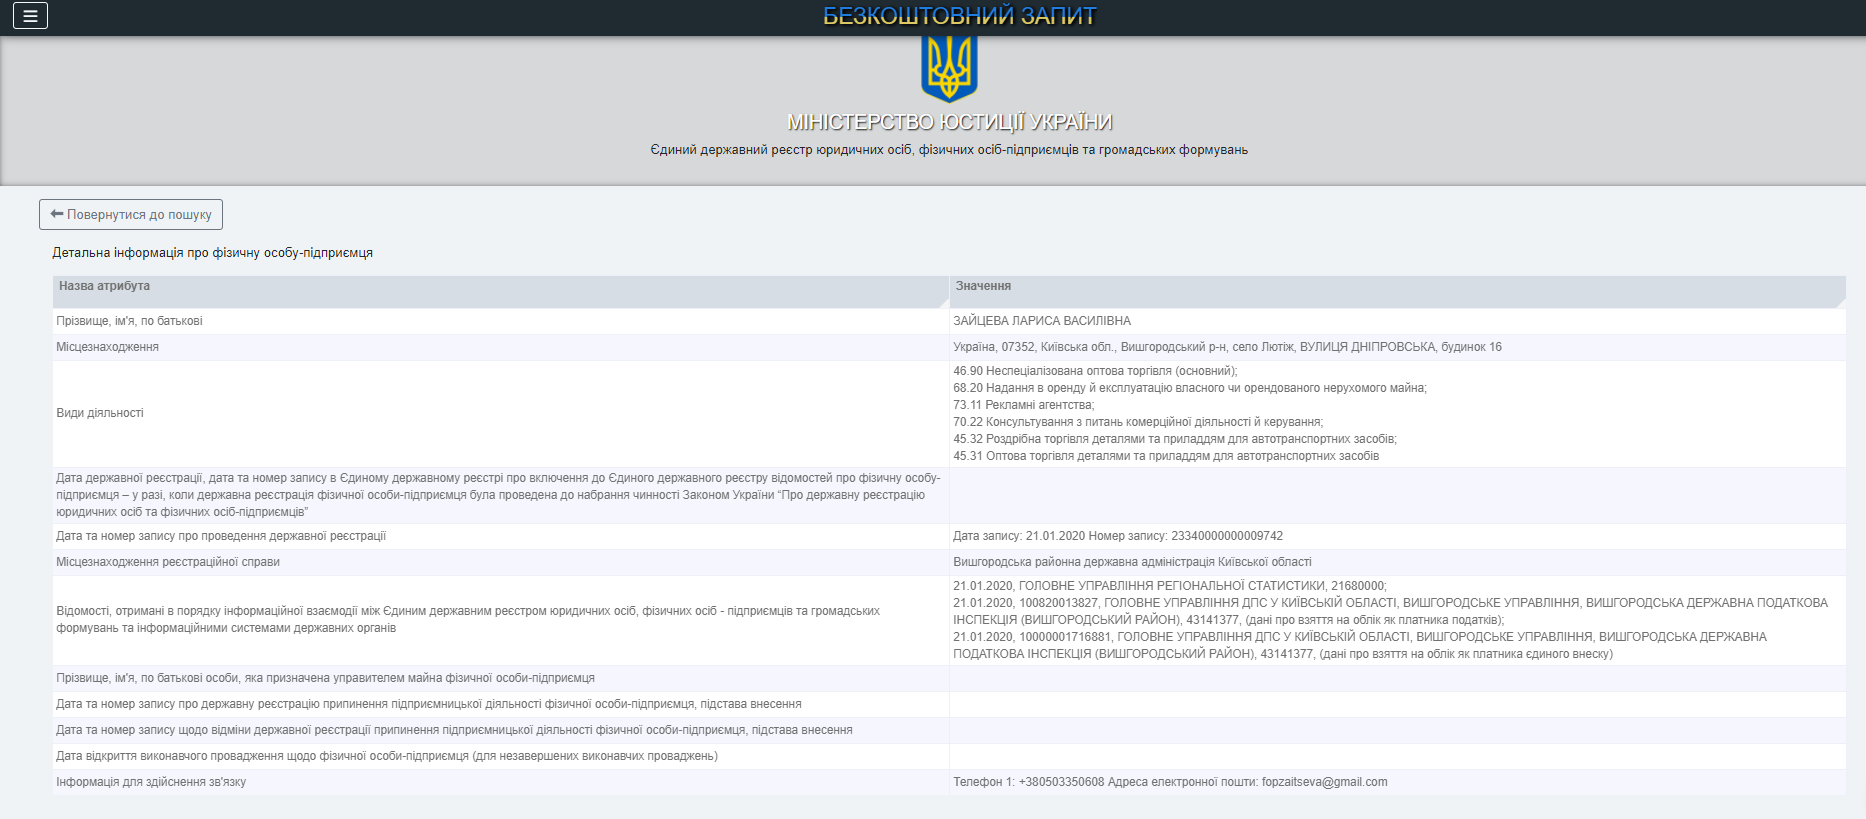Select the '46.90 Неспеціалізована оптова торгівля' activity line

coord(1095,371)
